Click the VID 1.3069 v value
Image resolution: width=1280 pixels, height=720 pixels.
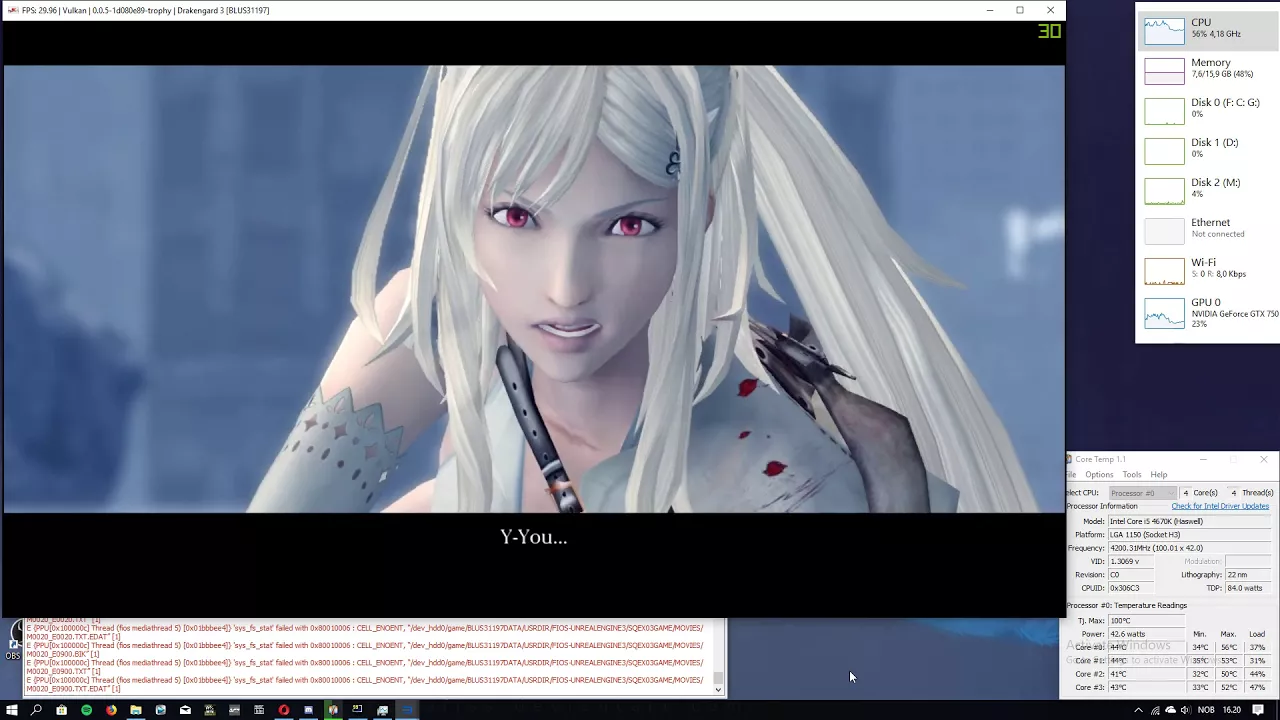[x=1130, y=561]
